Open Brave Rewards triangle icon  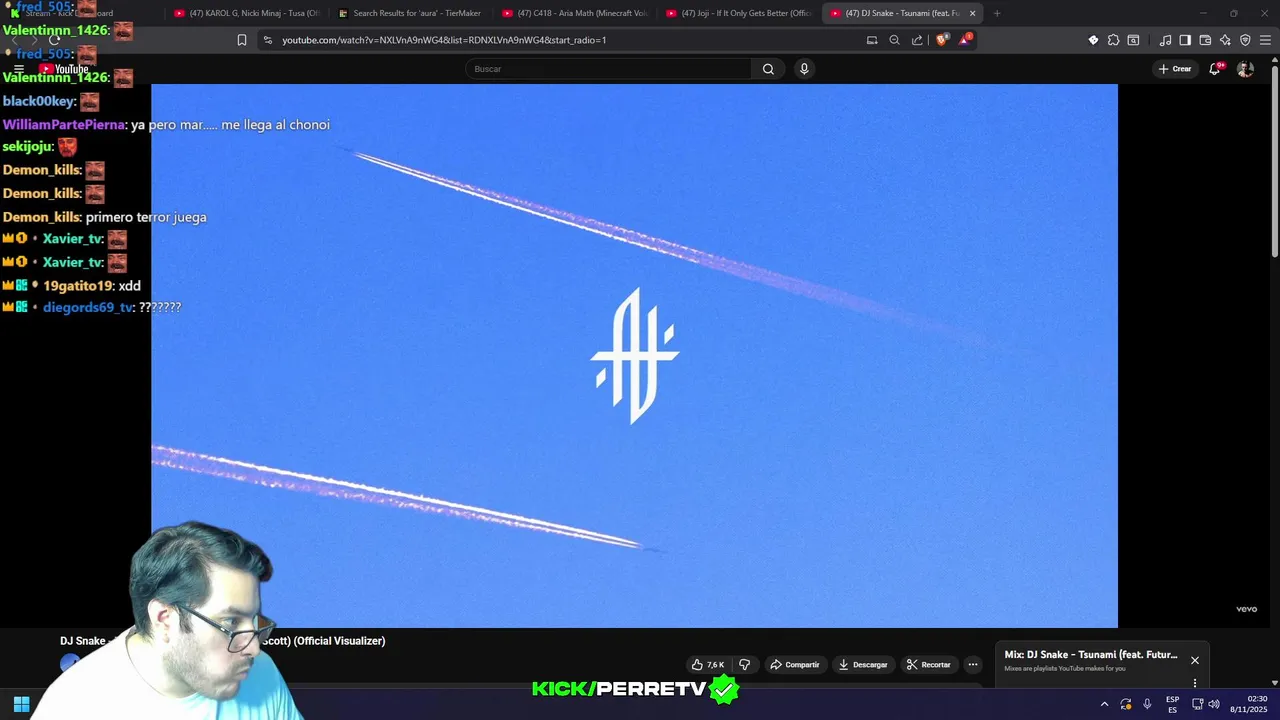[965, 40]
